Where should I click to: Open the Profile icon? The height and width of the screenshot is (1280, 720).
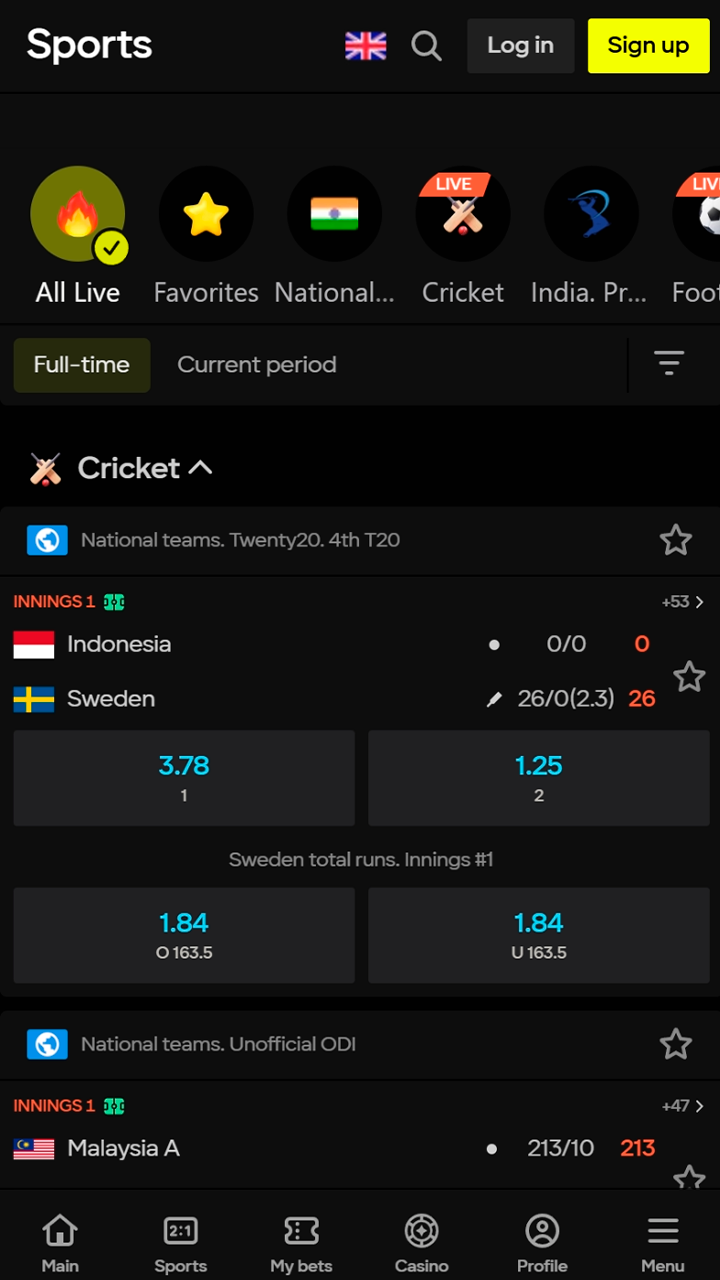(541, 1231)
